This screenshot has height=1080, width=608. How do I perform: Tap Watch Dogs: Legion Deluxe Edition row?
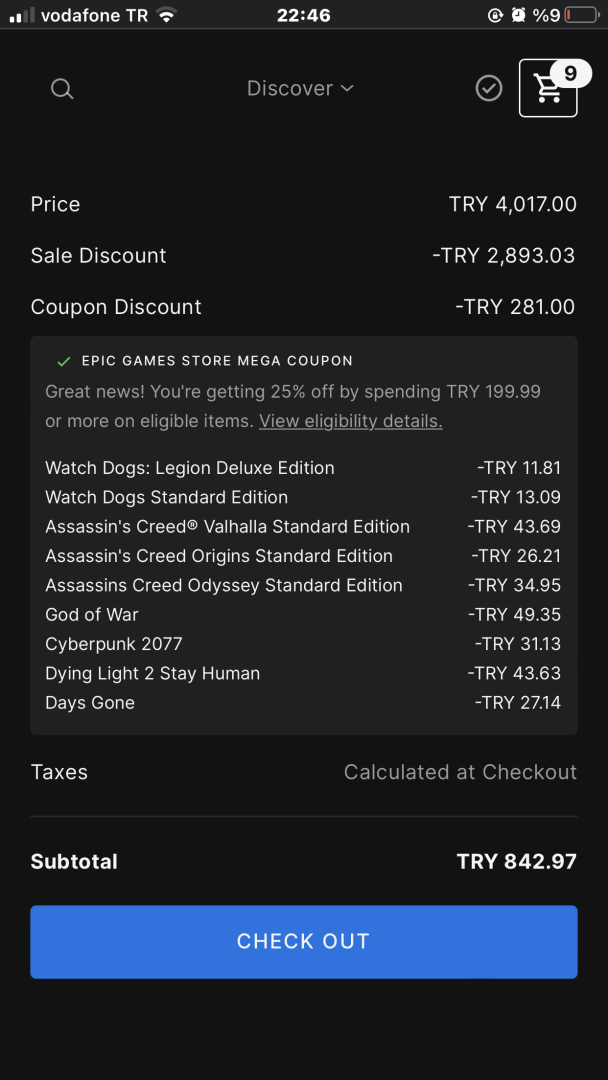pos(190,468)
